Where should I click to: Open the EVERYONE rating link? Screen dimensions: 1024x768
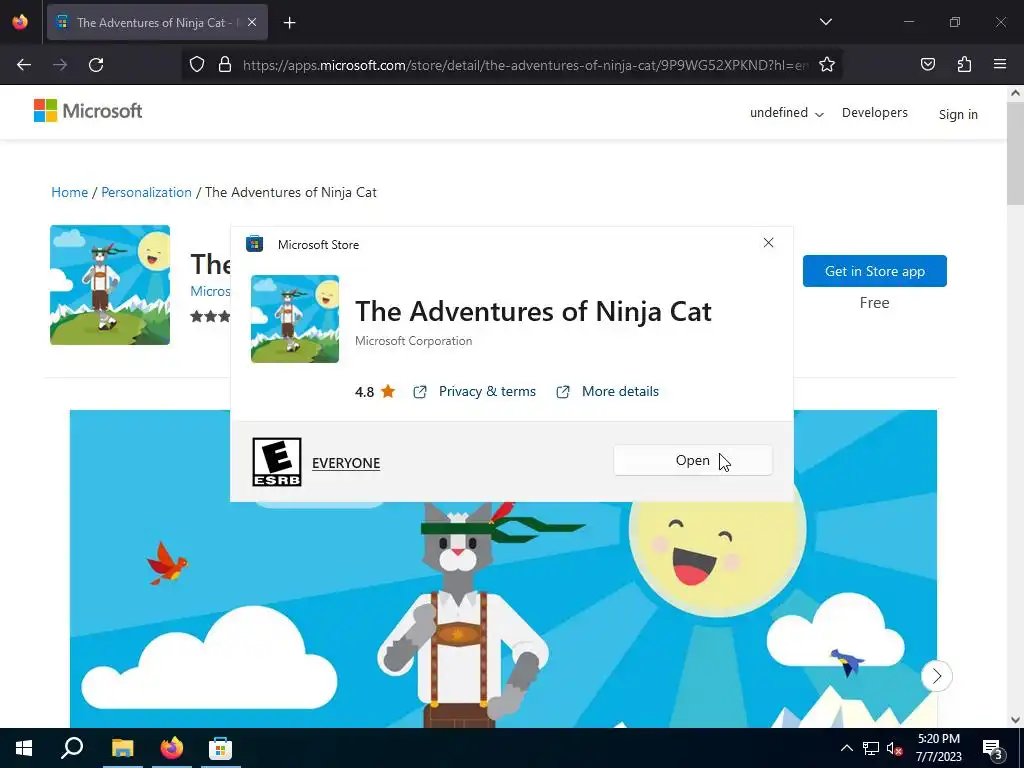tap(346, 463)
